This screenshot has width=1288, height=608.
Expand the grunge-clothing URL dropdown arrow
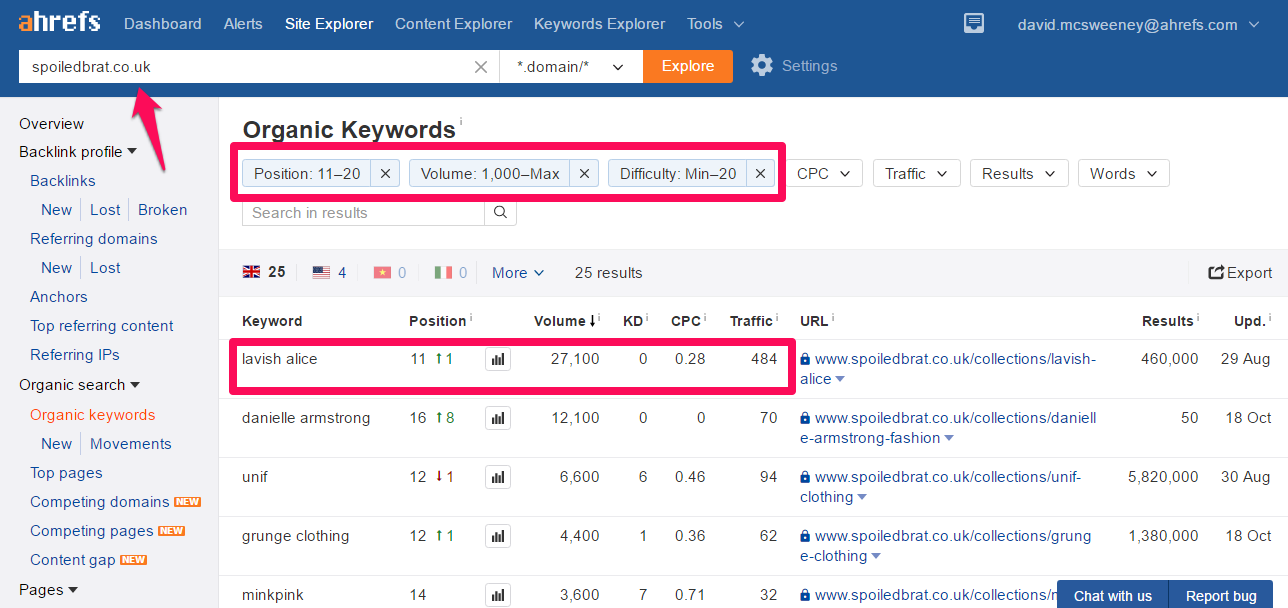[x=875, y=557]
